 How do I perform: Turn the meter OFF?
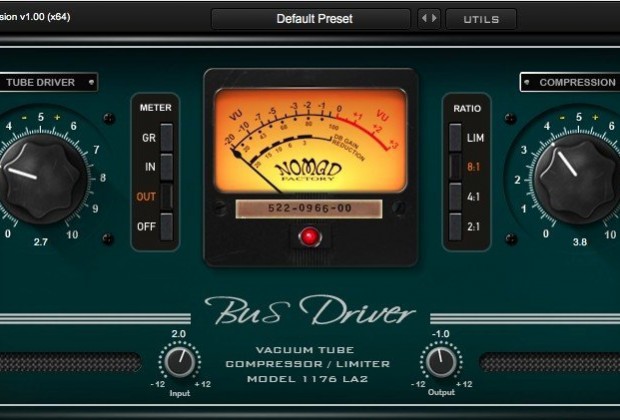pyautogui.click(x=166, y=227)
